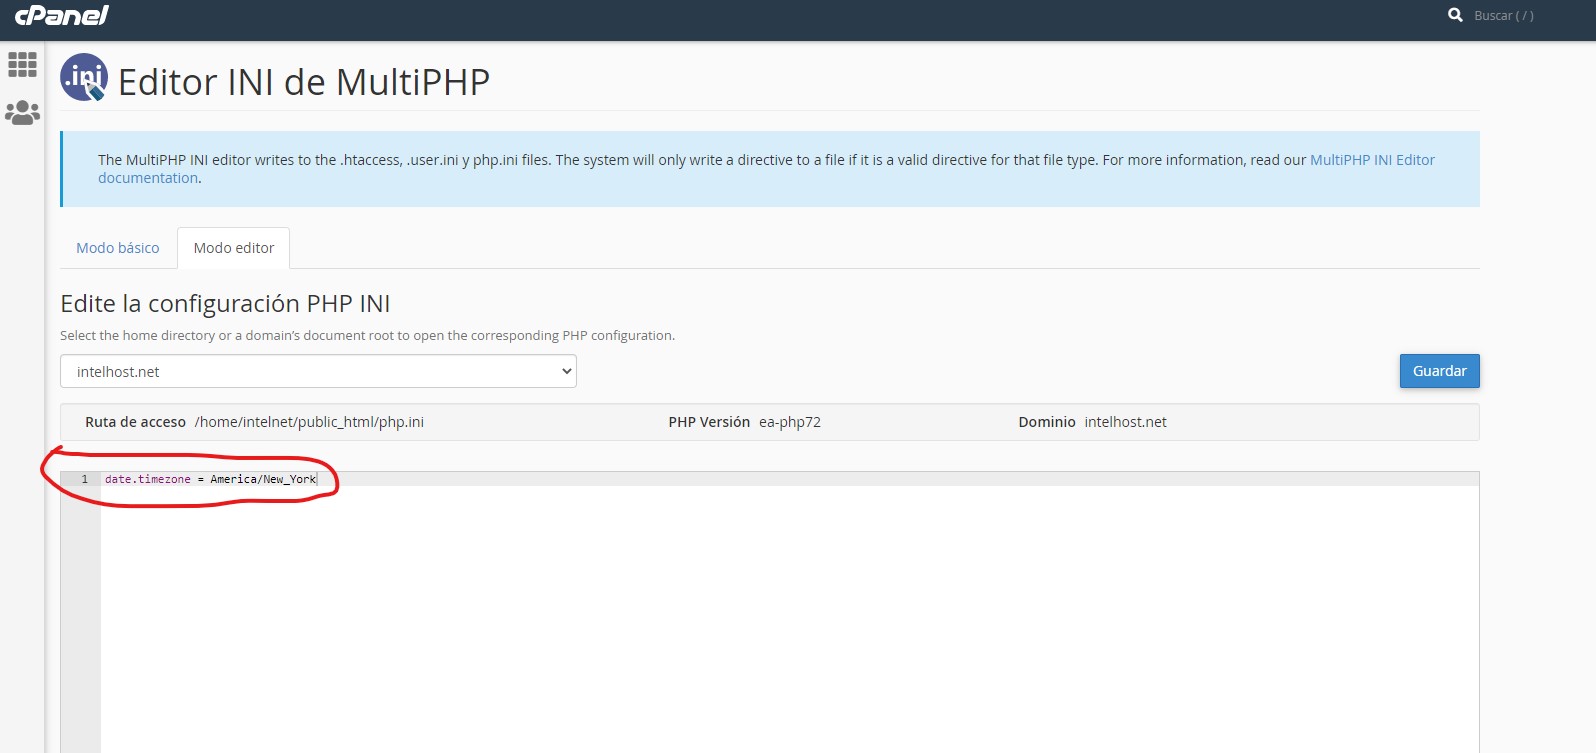Image resolution: width=1596 pixels, height=753 pixels.
Task: Click the Dominio intelhost.net value
Action: pyautogui.click(x=1125, y=422)
